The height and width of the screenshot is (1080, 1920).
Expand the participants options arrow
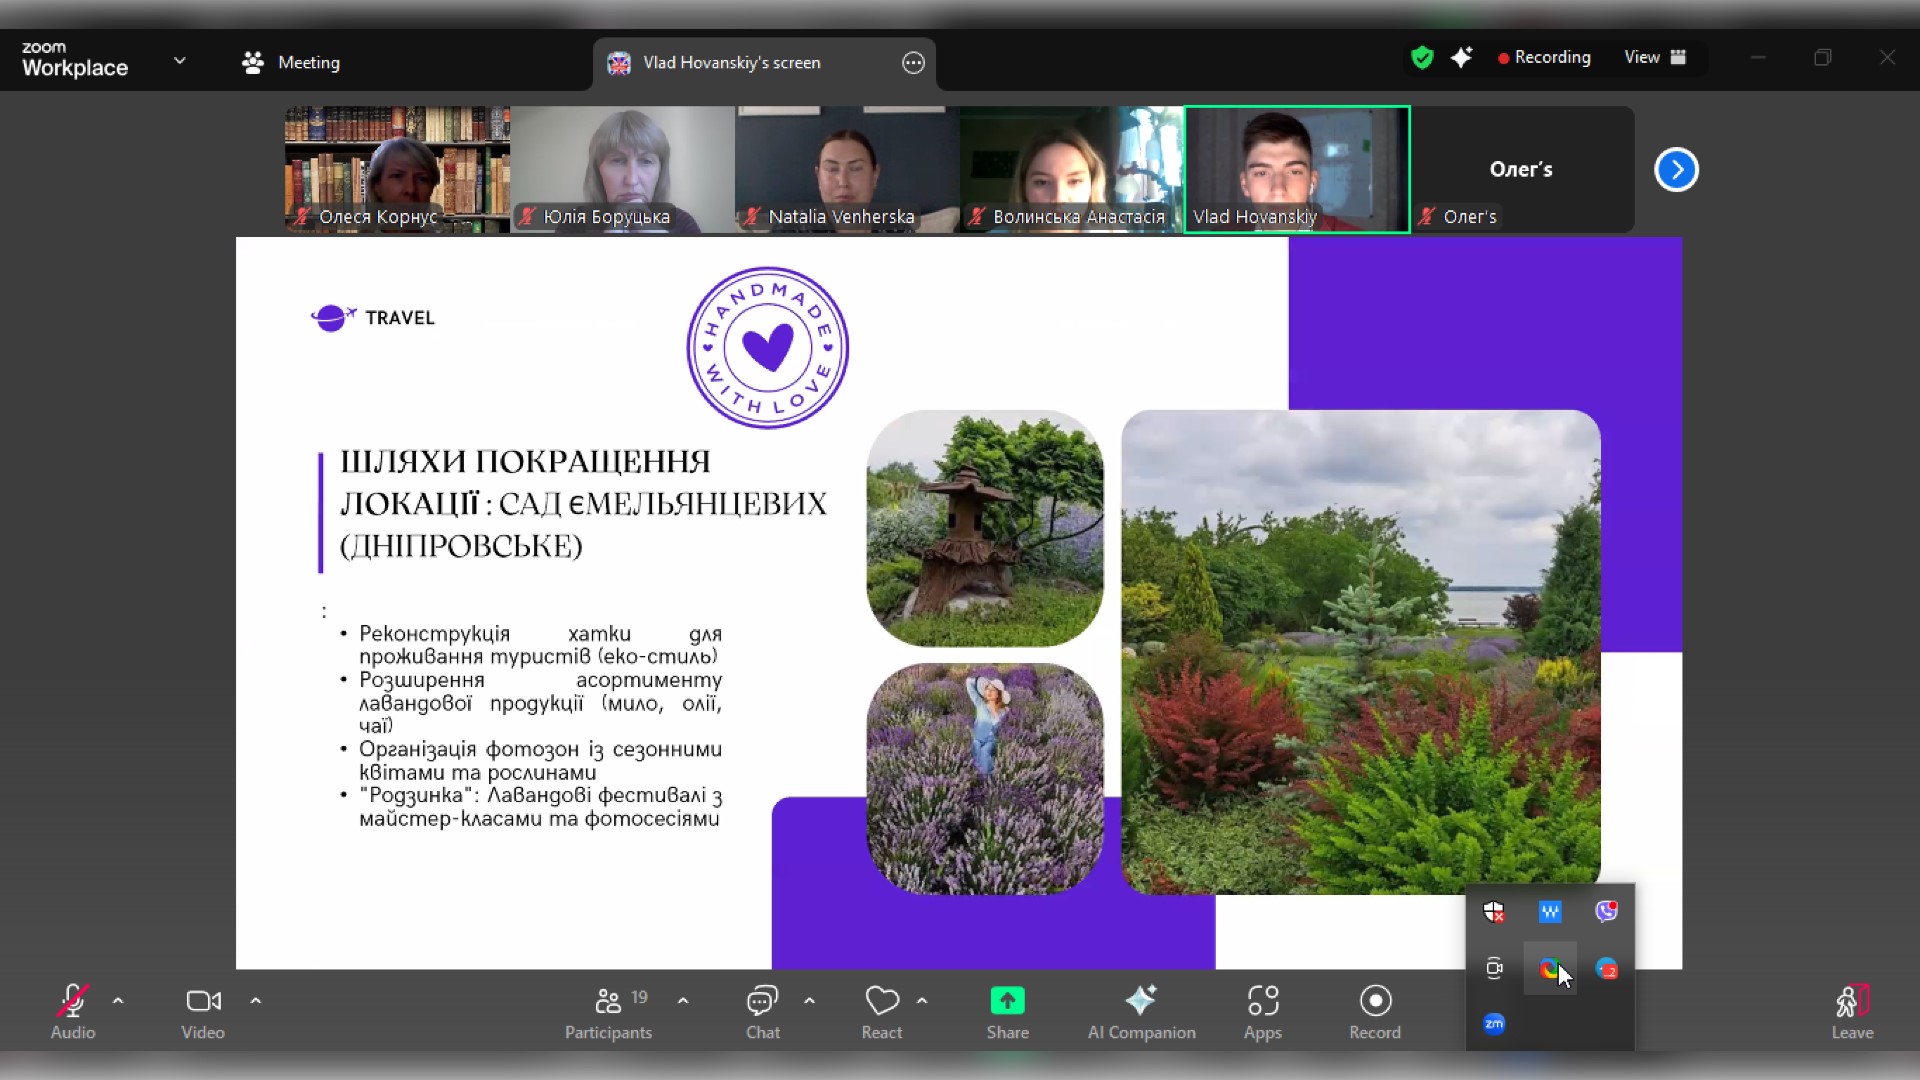click(683, 1000)
